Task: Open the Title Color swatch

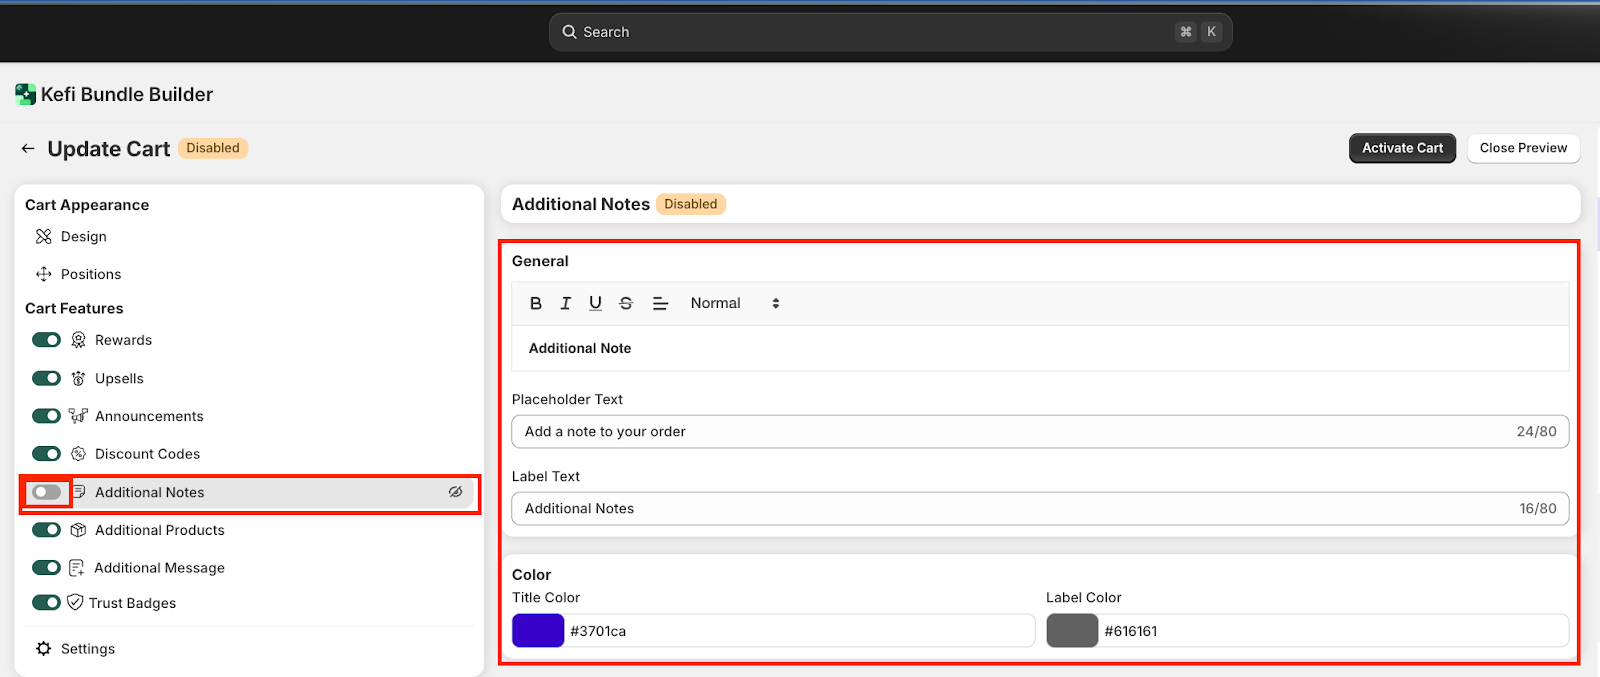Action: tap(538, 631)
